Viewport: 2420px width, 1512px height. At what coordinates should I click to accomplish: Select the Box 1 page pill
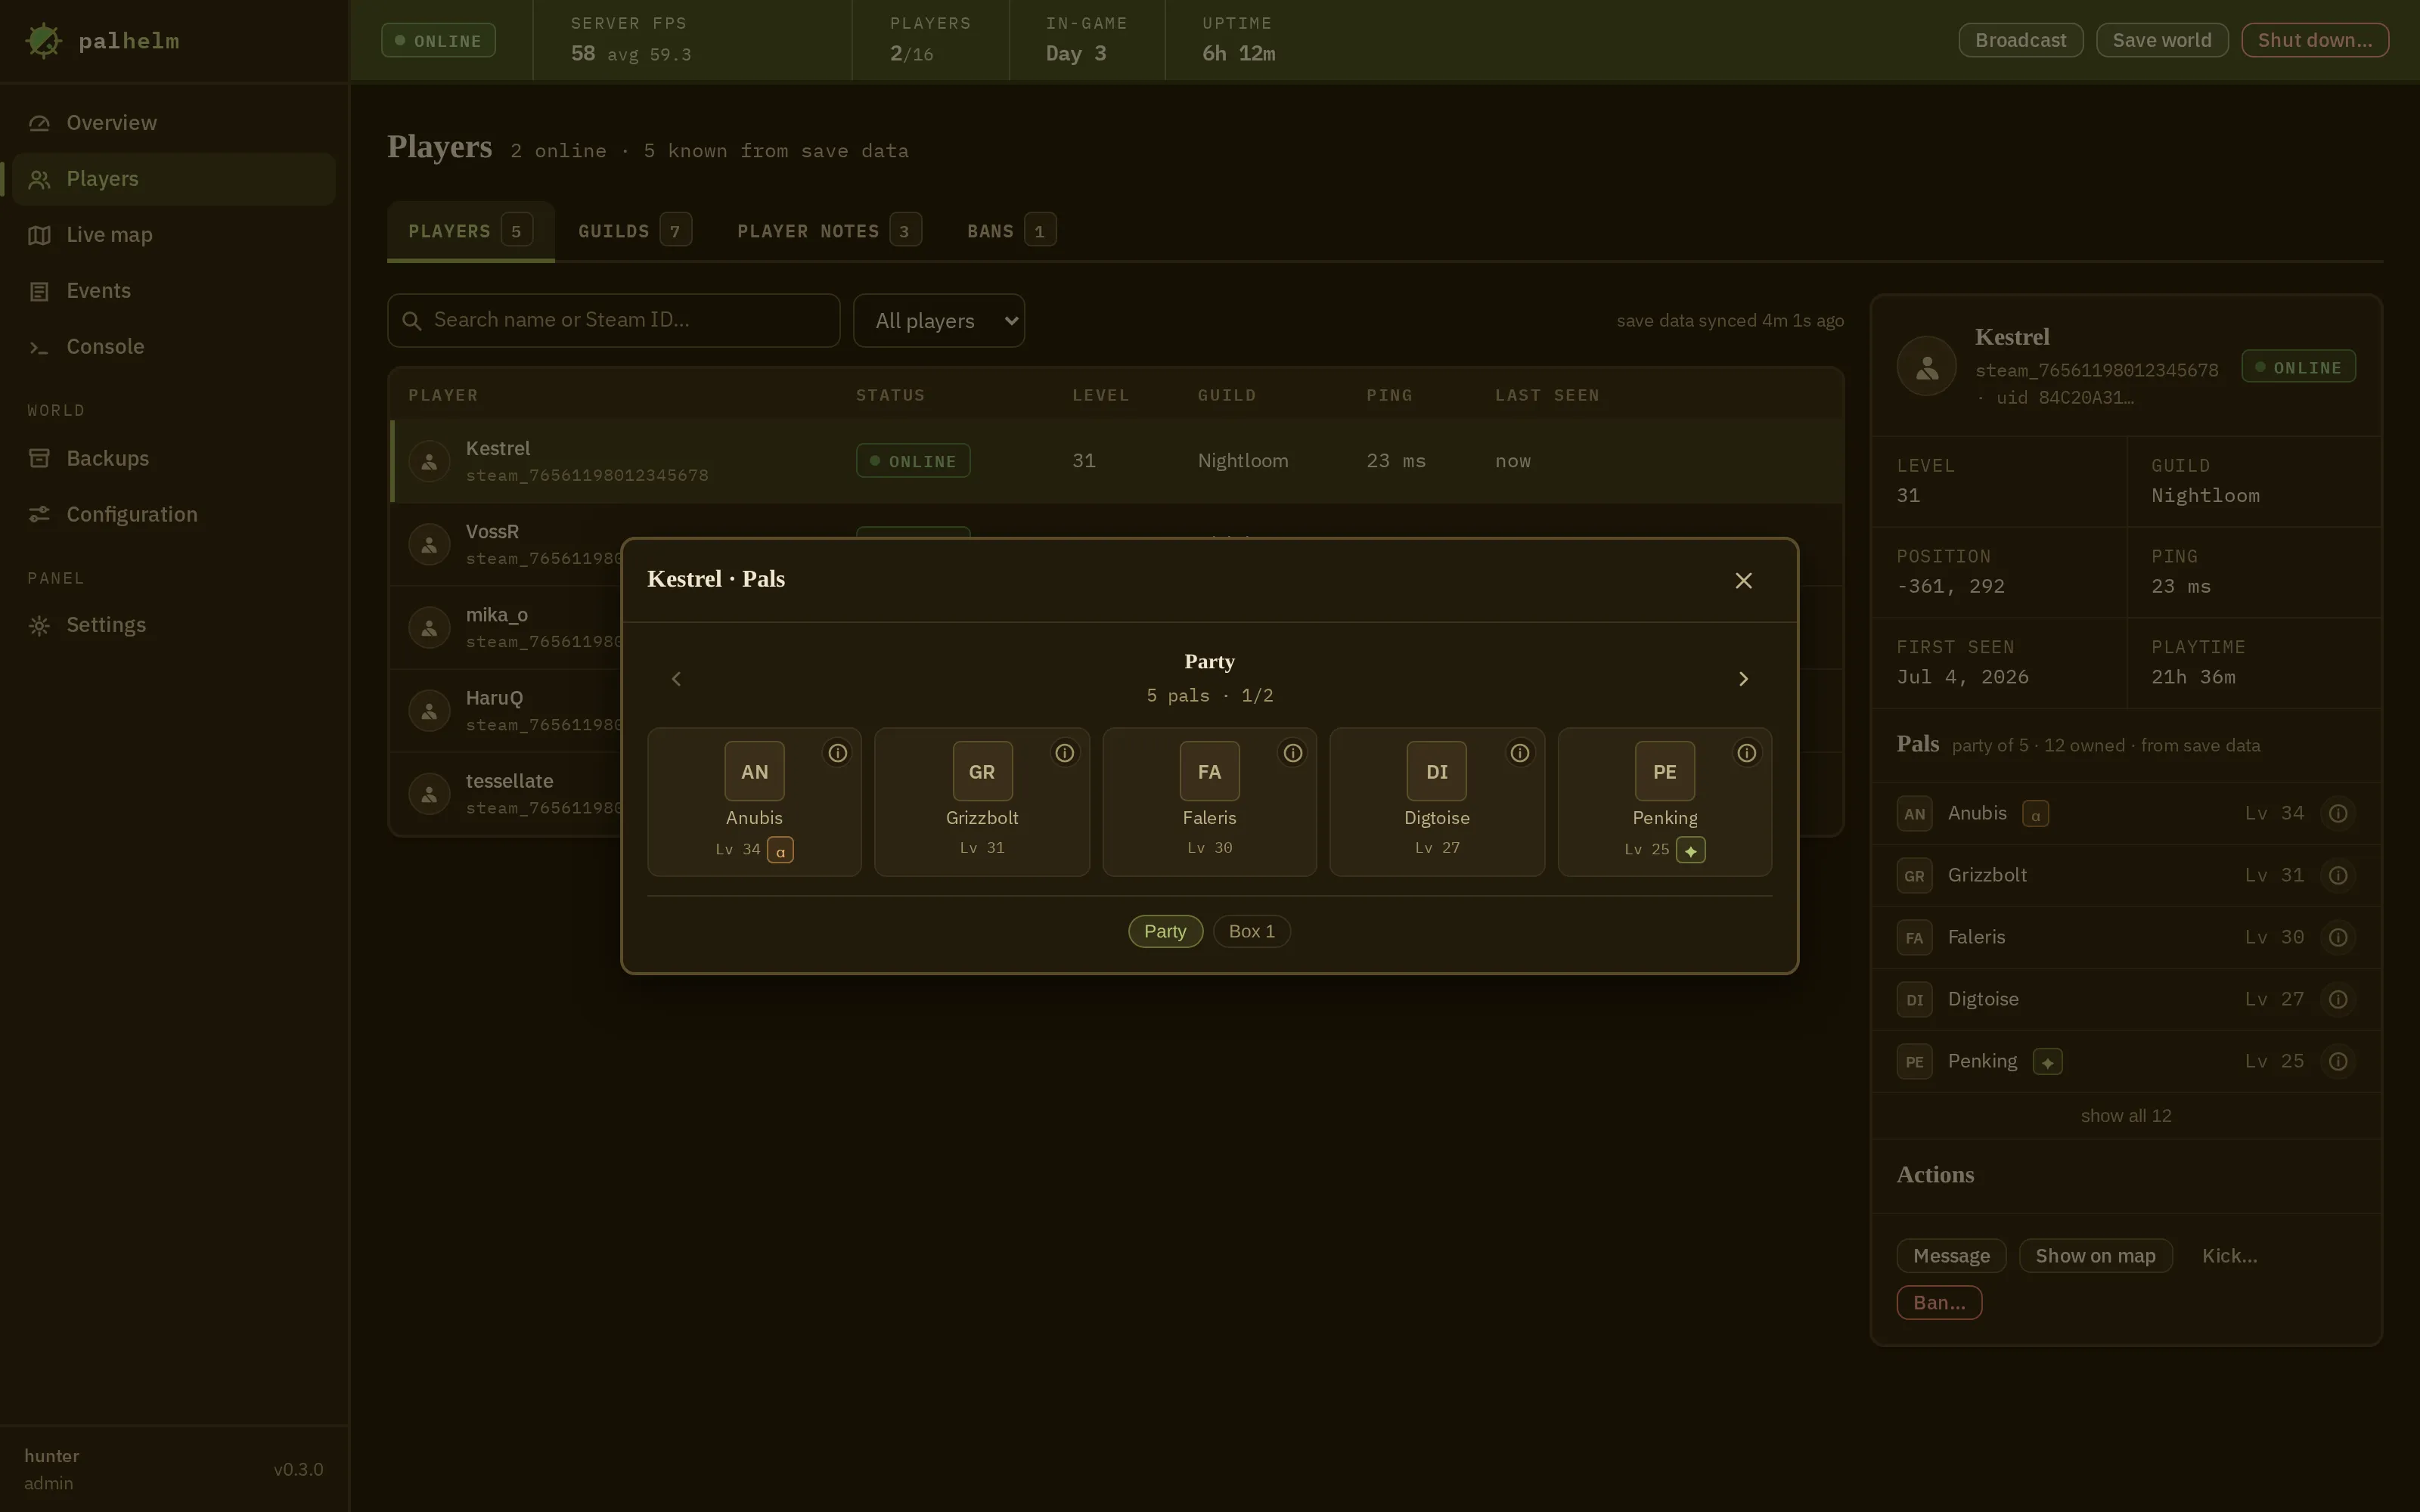pos(1252,932)
